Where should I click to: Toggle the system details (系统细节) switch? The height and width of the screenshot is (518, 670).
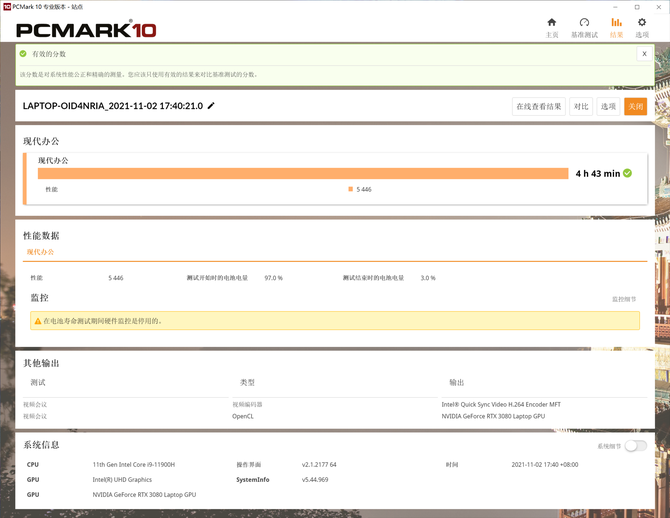pyautogui.click(x=635, y=446)
